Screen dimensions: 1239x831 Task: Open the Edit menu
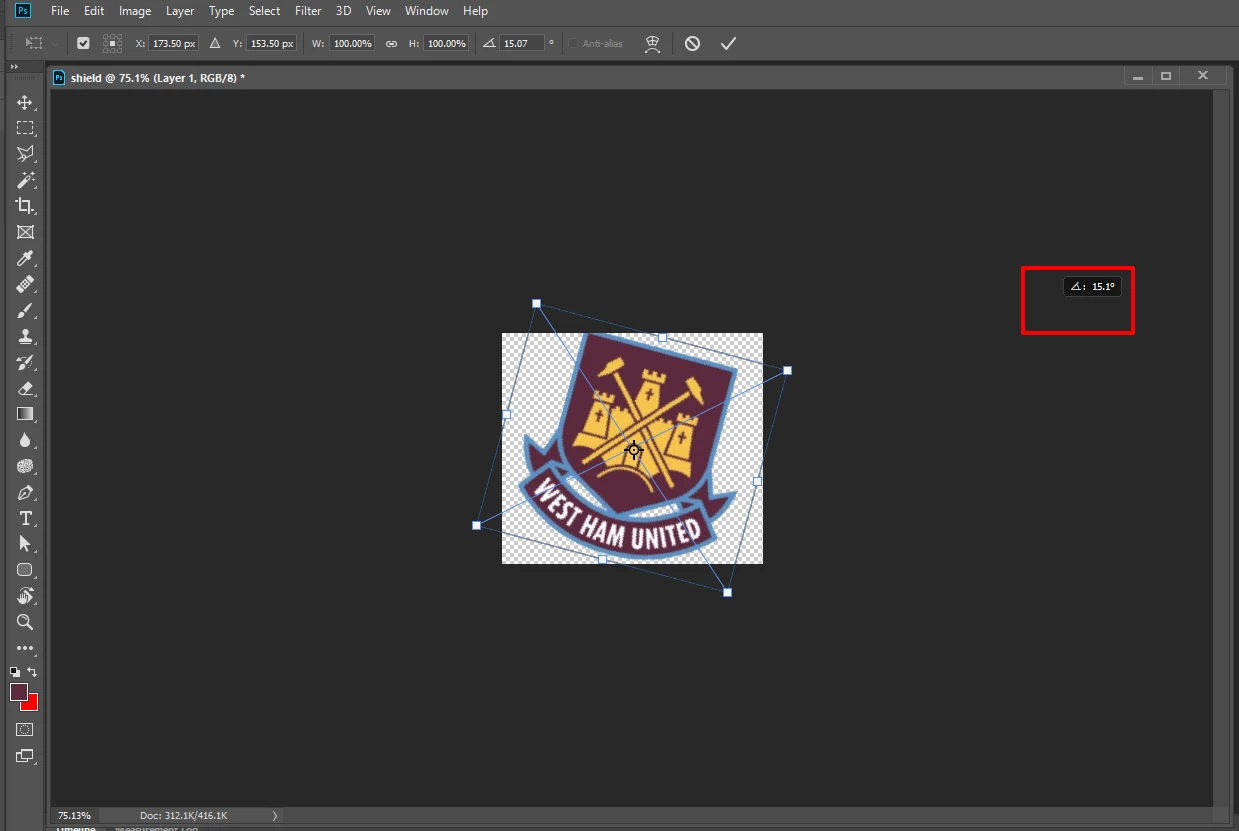point(94,11)
